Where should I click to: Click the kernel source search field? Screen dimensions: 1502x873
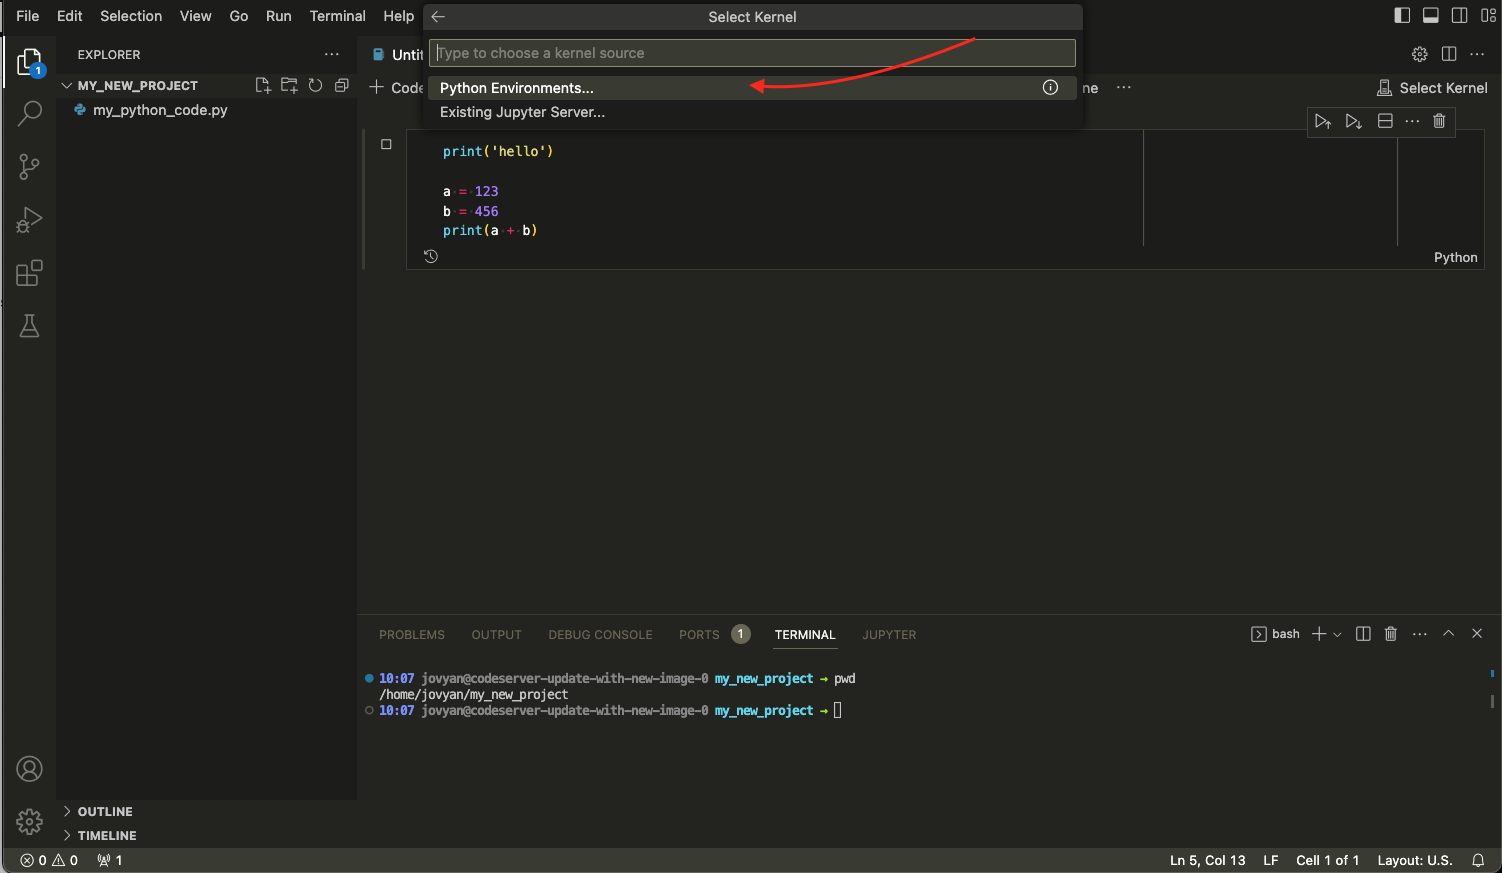752,53
